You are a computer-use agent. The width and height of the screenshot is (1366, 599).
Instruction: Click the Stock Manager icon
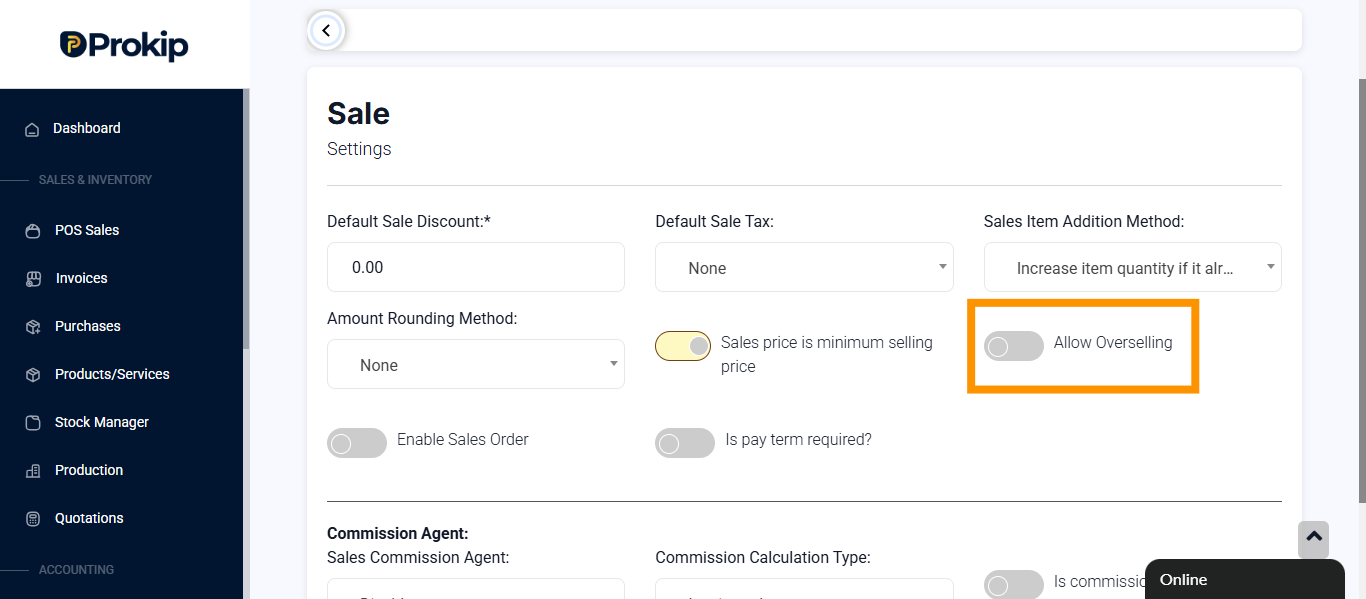pyautogui.click(x=33, y=423)
